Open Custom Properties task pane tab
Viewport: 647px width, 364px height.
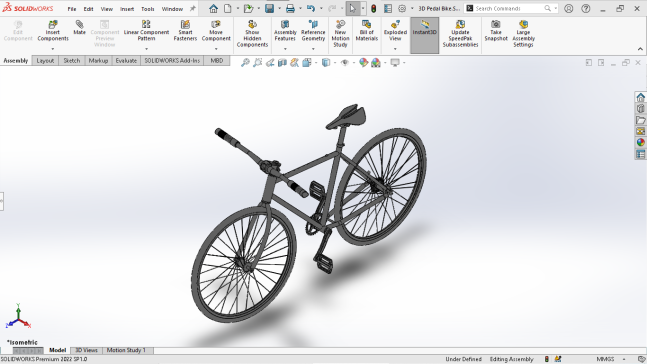tap(640, 154)
